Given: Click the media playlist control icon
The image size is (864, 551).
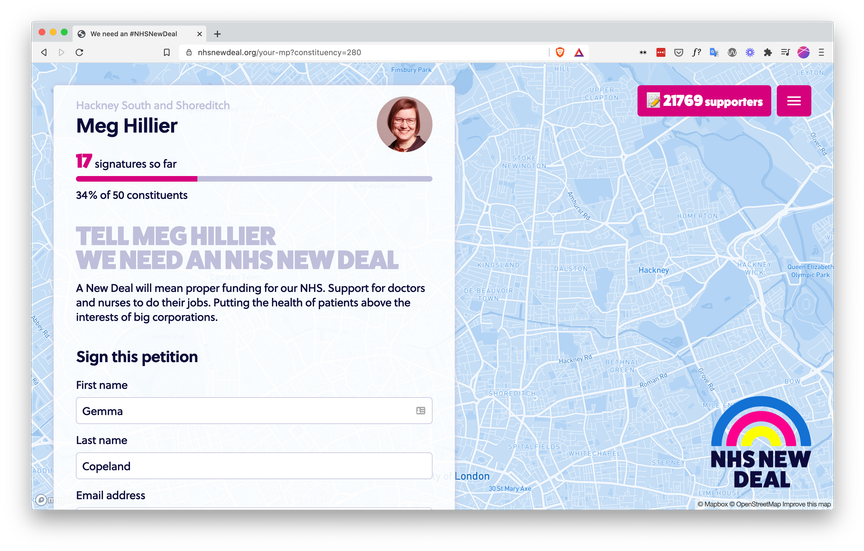Looking at the screenshot, I should 785,52.
